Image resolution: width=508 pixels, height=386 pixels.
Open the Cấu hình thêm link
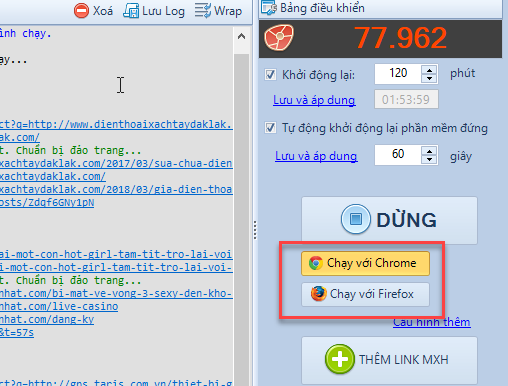coord(432,322)
